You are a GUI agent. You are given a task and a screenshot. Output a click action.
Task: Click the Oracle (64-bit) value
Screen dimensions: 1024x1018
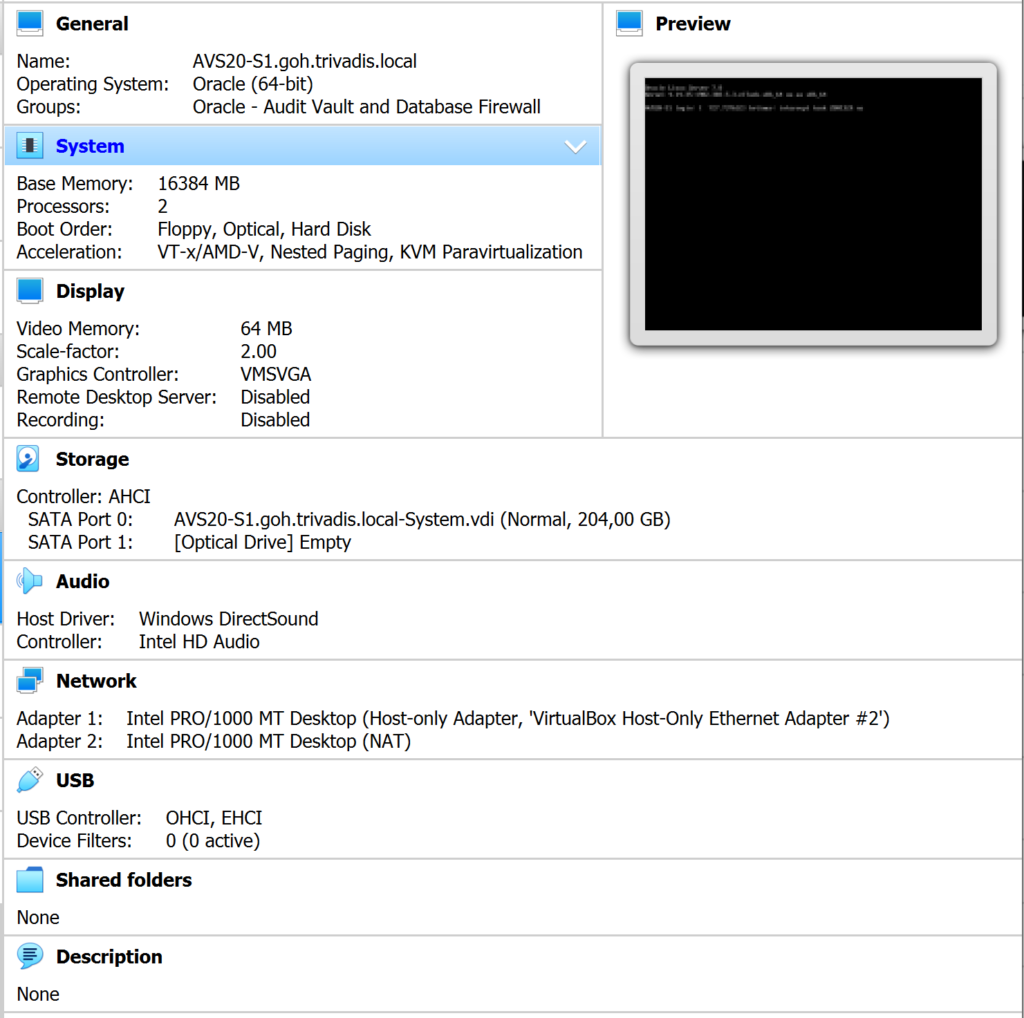[x=253, y=84]
